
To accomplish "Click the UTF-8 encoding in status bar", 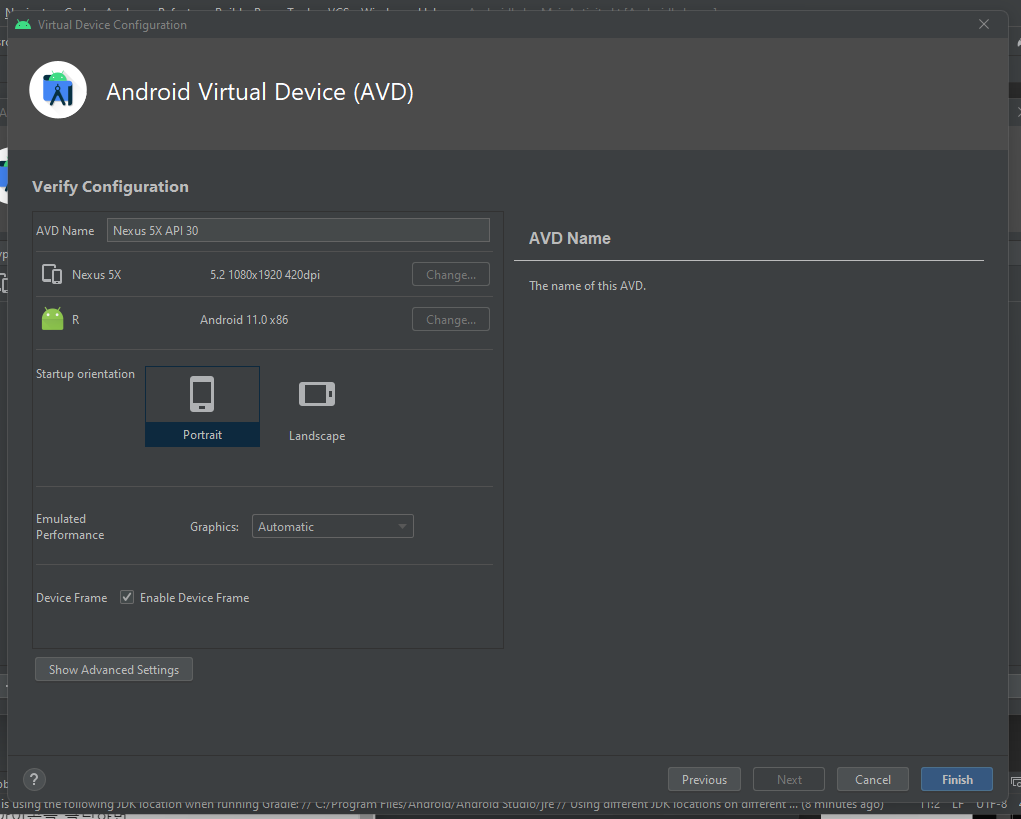I will [x=992, y=804].
